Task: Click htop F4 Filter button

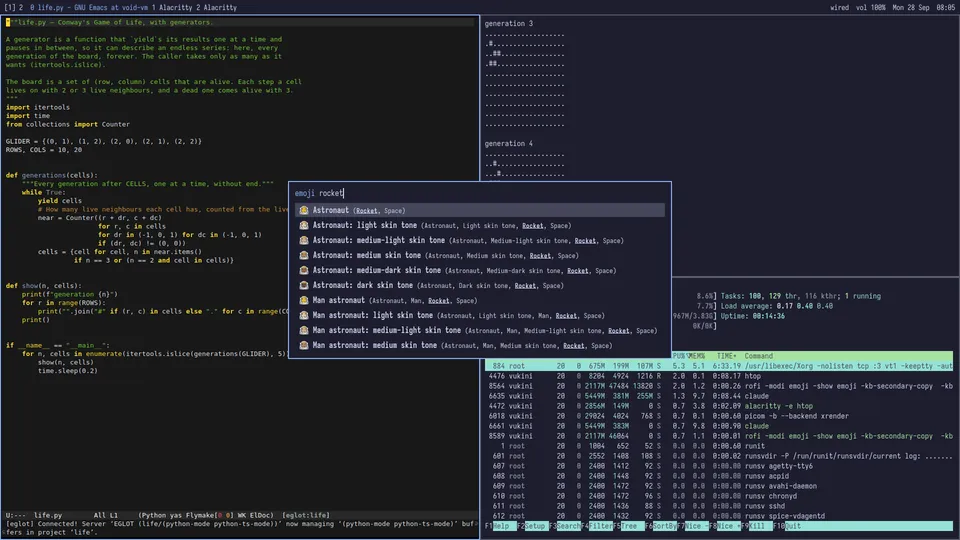Action: tap(597, 526)
